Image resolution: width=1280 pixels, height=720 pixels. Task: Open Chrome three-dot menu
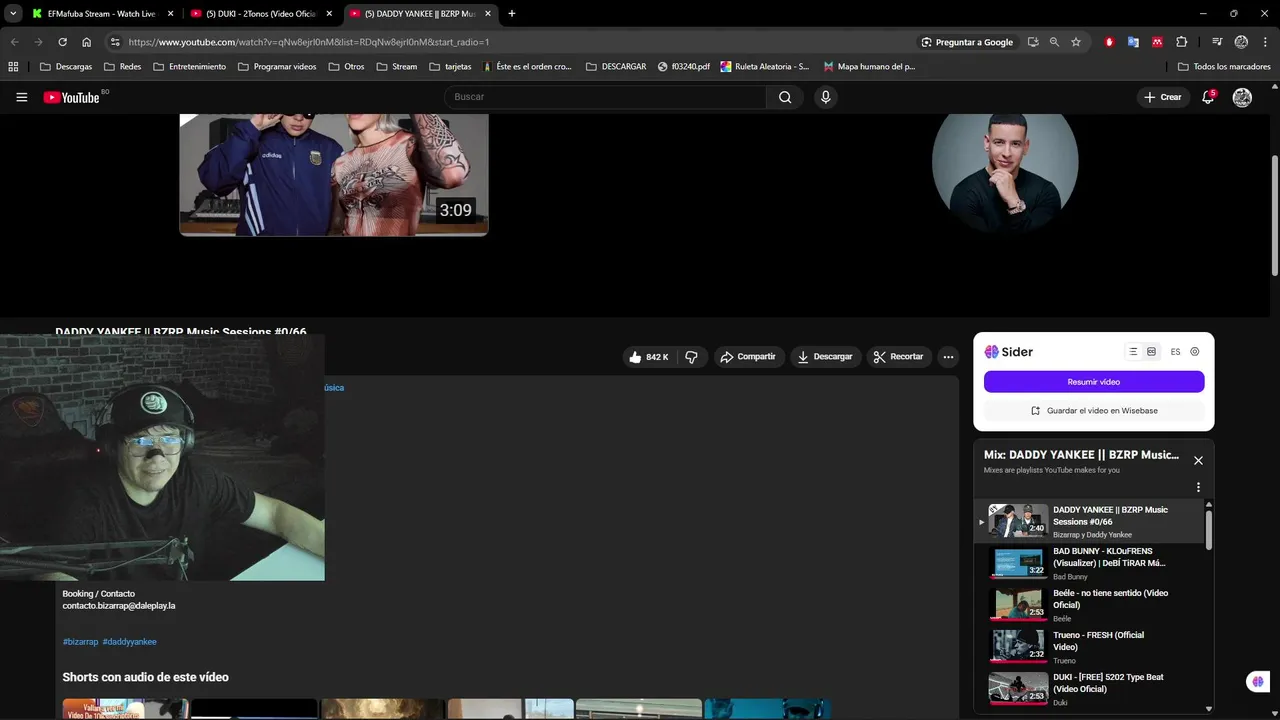[1266, 42]
